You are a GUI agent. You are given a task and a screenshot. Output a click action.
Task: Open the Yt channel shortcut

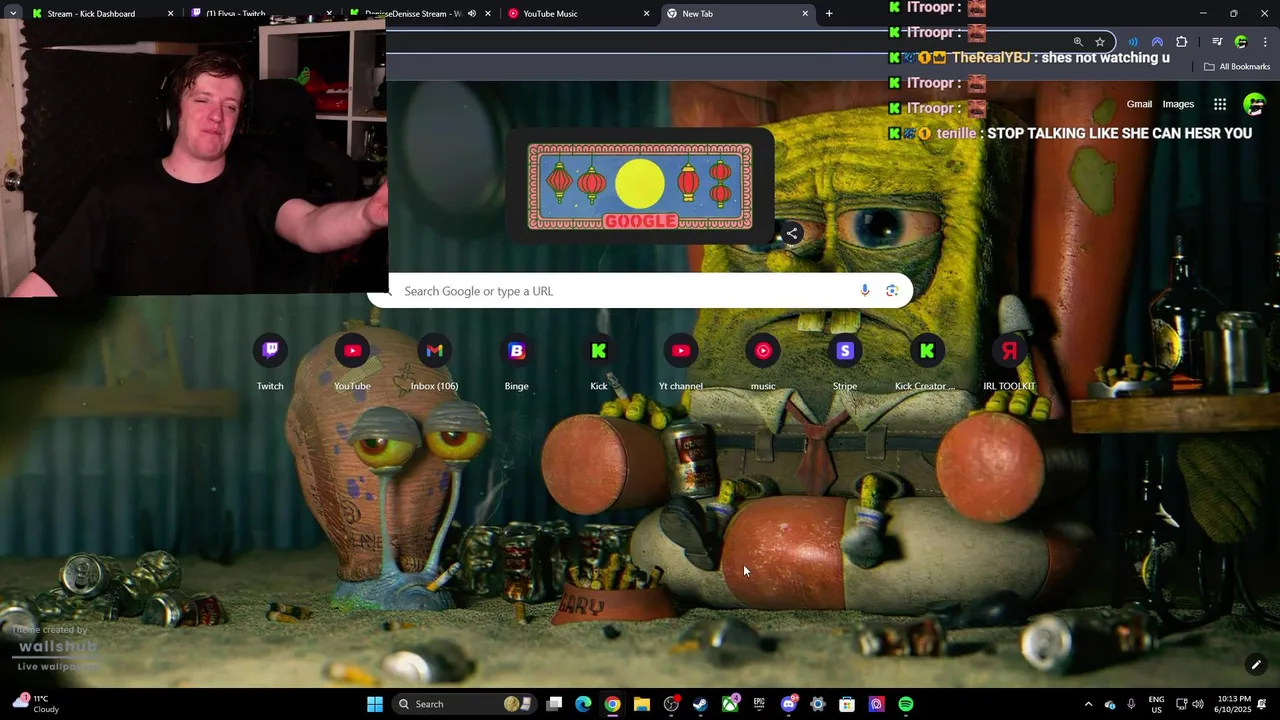[680, 361]
